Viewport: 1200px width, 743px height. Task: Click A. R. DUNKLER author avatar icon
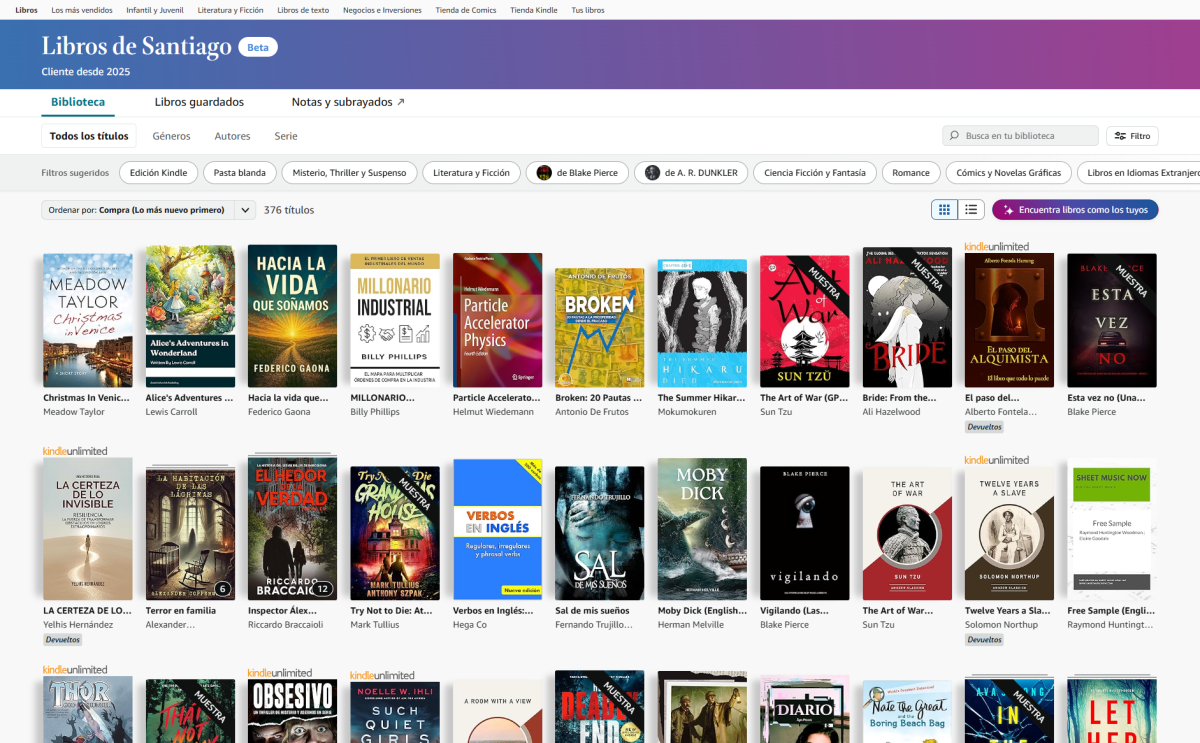652,173
